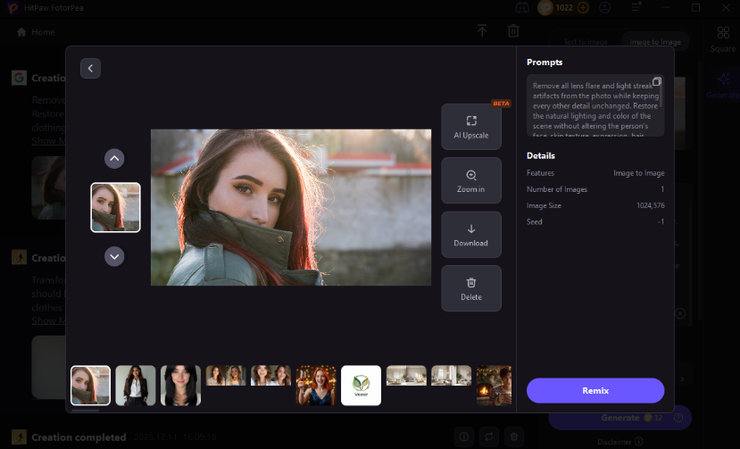Select the first two-women comparison thumbnail

[226, 376]
